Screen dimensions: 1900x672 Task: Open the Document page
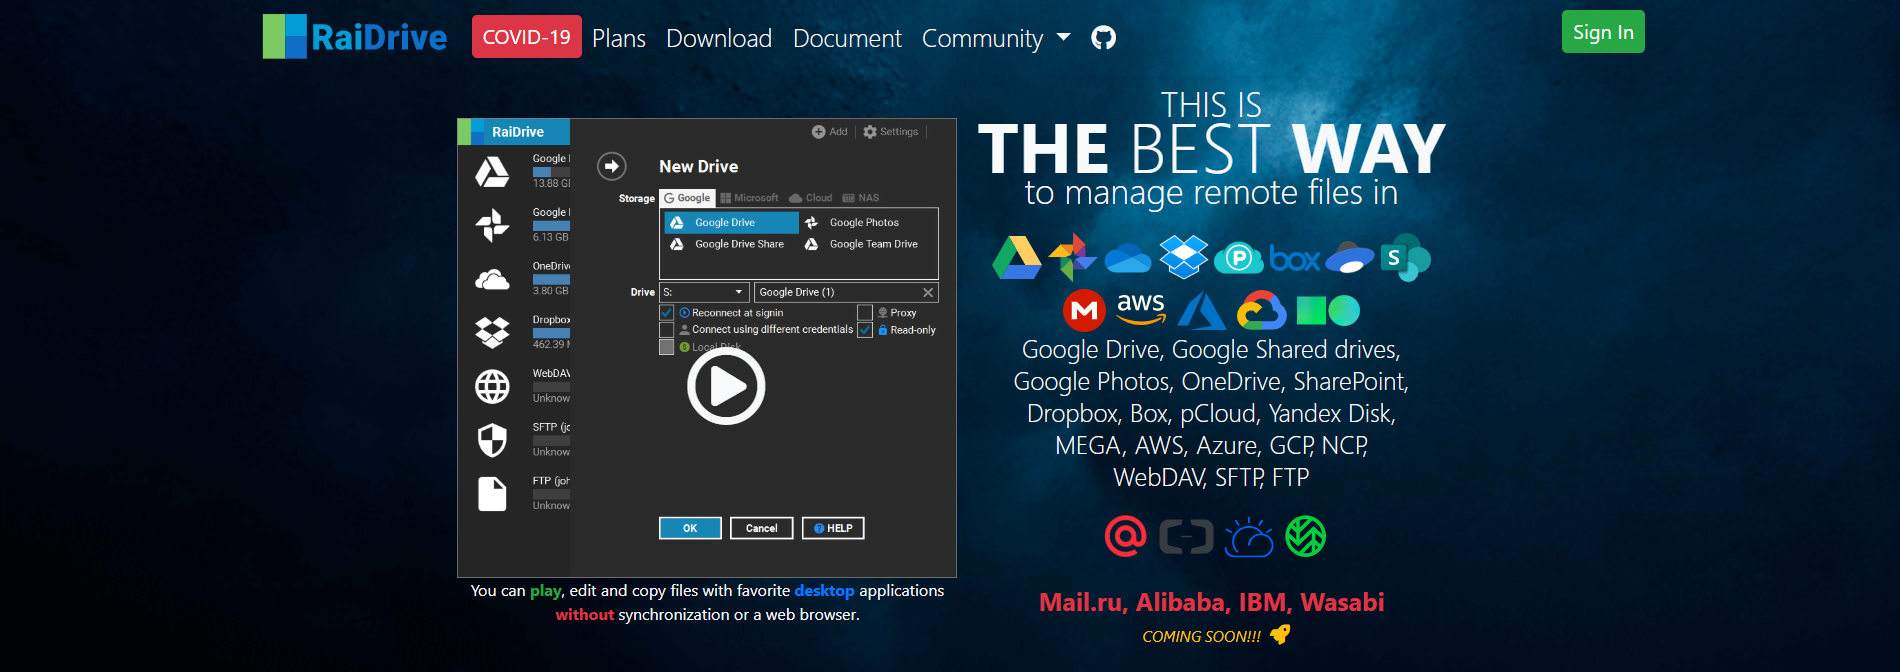[847, 38]
